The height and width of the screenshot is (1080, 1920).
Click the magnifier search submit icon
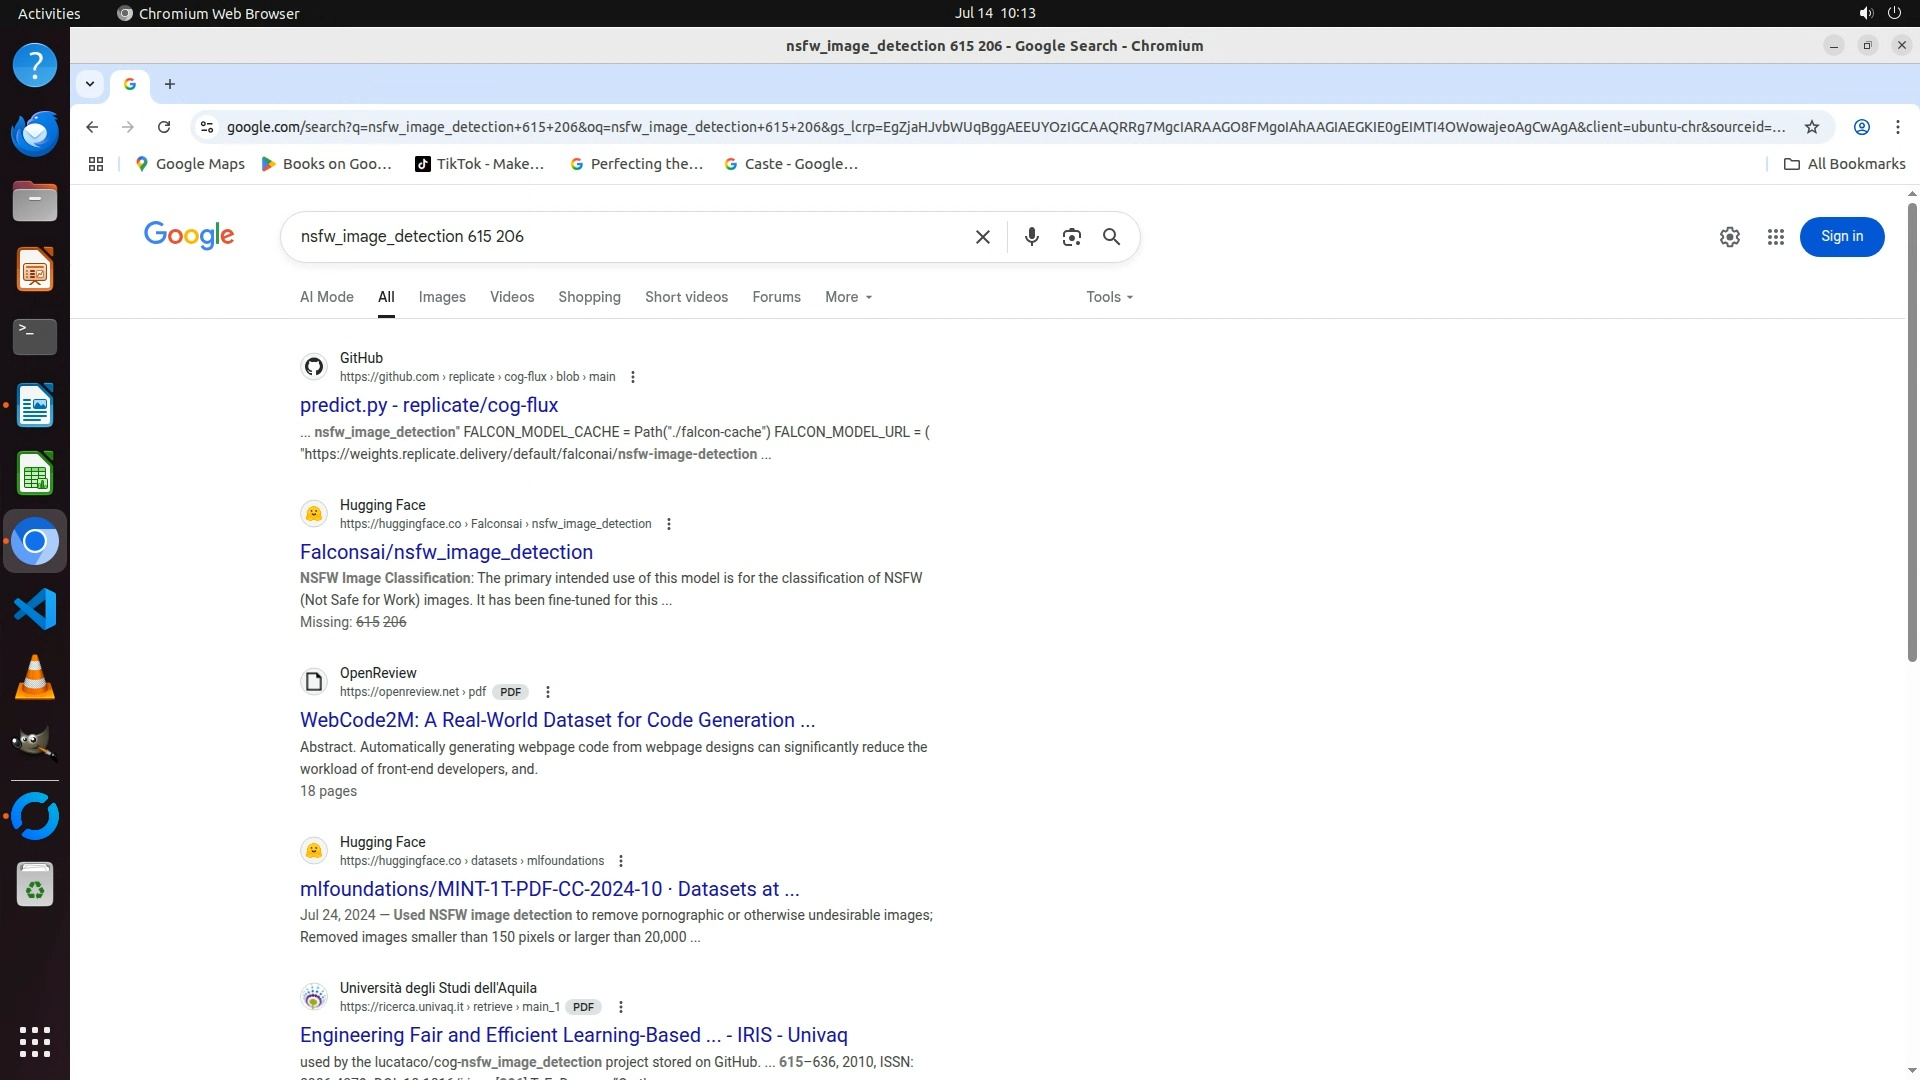[1111, 237]
